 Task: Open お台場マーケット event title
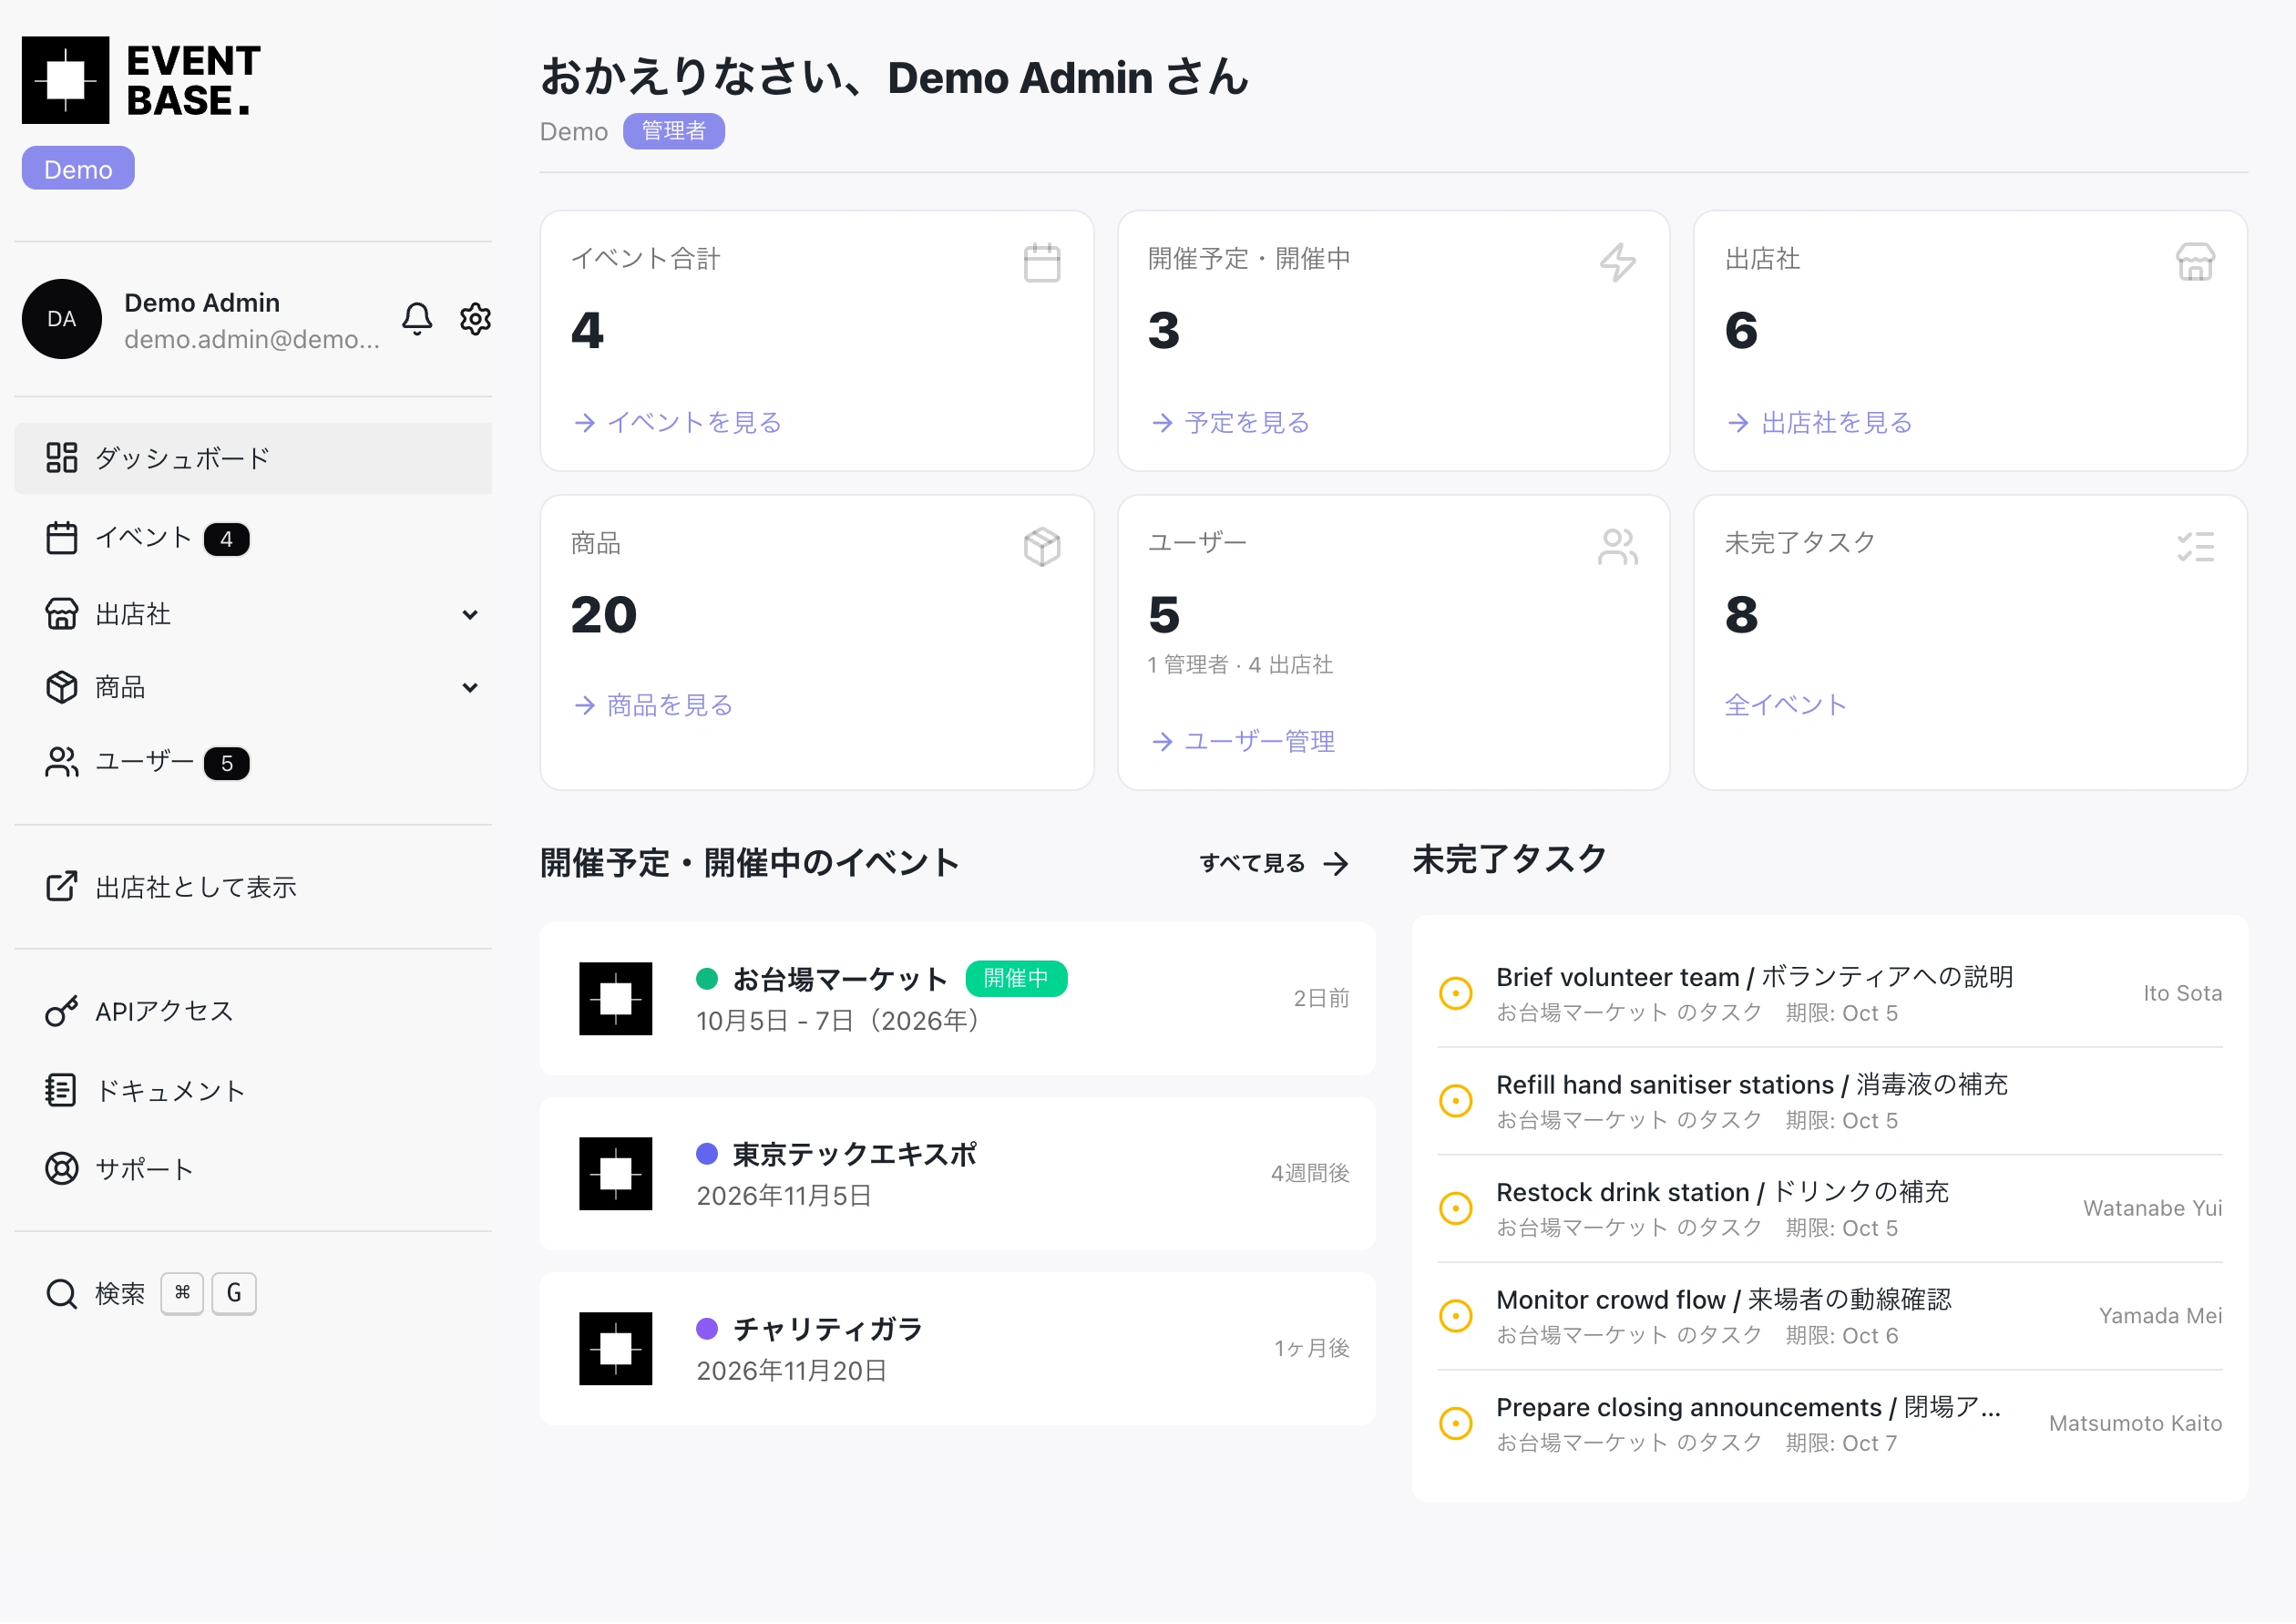point(840,979)
